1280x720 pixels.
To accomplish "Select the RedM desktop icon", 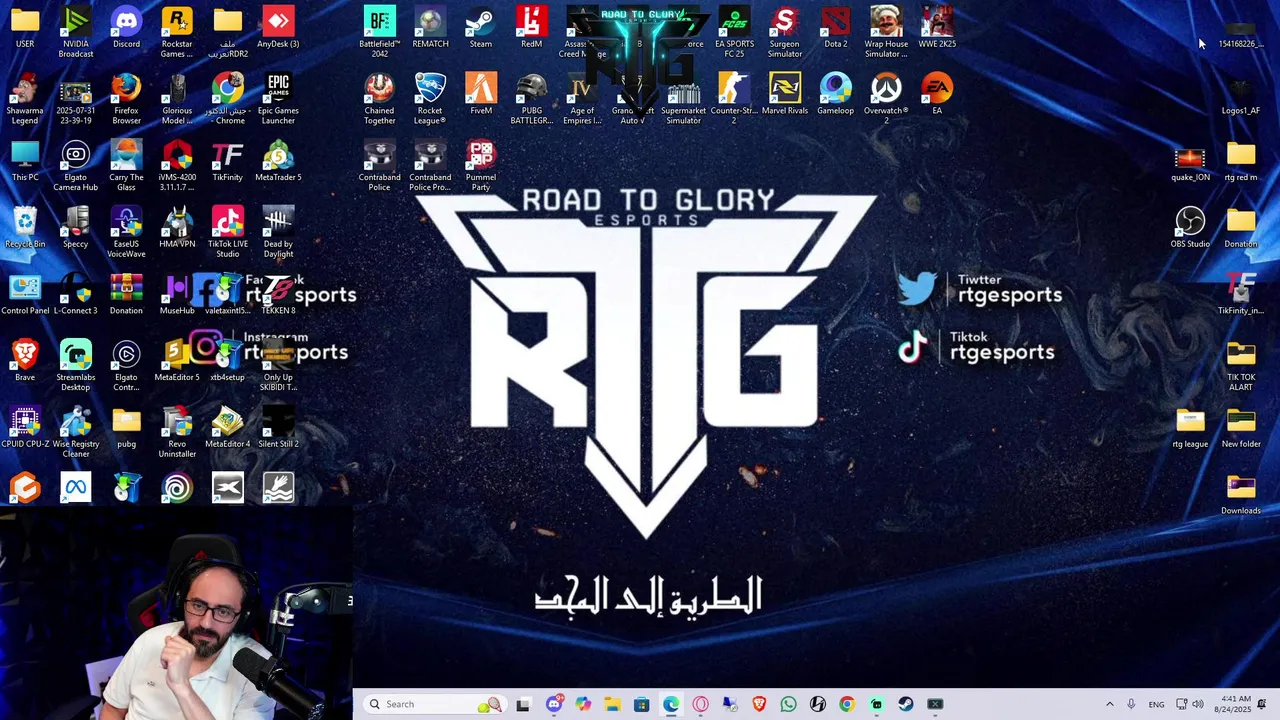I will coord(531,27).
